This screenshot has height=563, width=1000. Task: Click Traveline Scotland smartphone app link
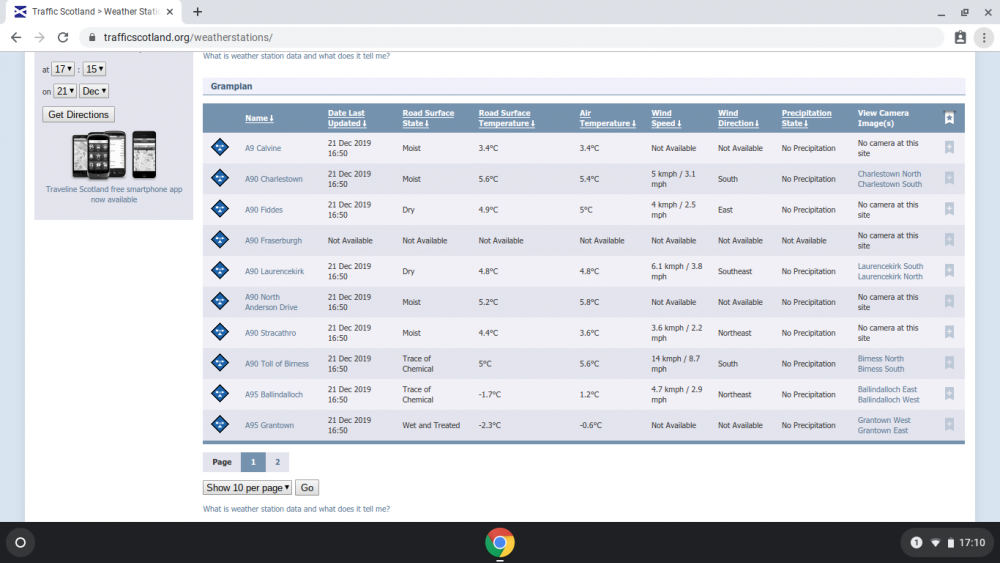114,194
